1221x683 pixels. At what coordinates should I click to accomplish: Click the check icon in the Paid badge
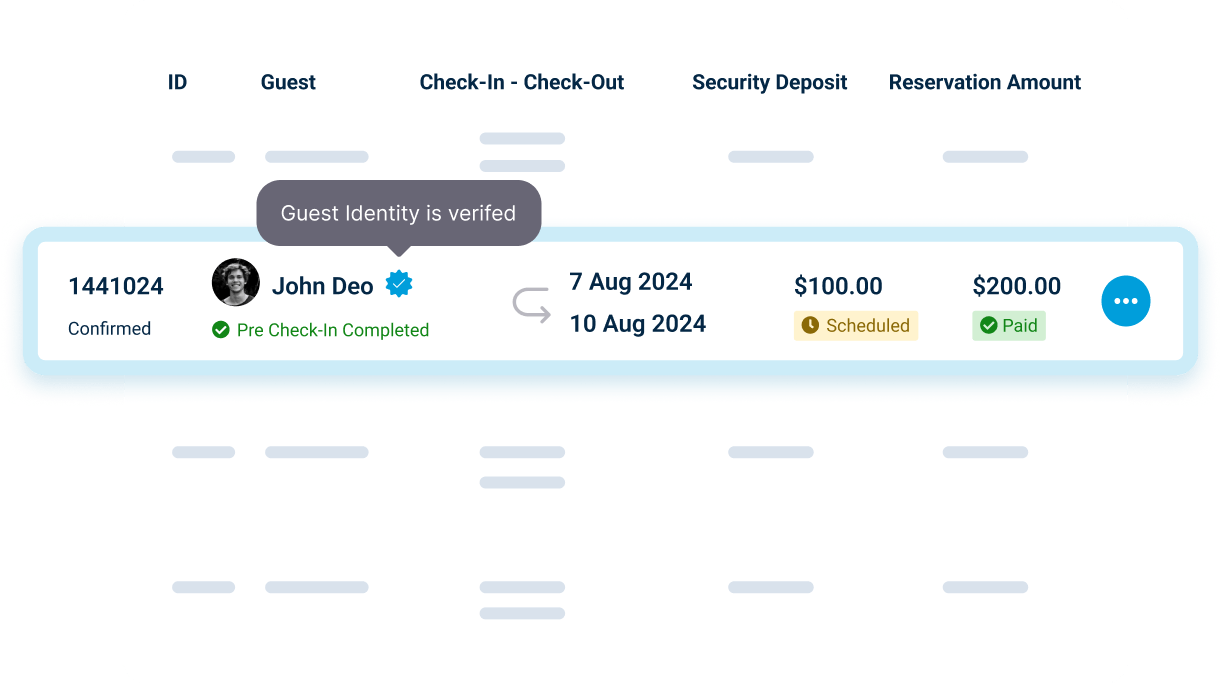[x=985, y=325]
